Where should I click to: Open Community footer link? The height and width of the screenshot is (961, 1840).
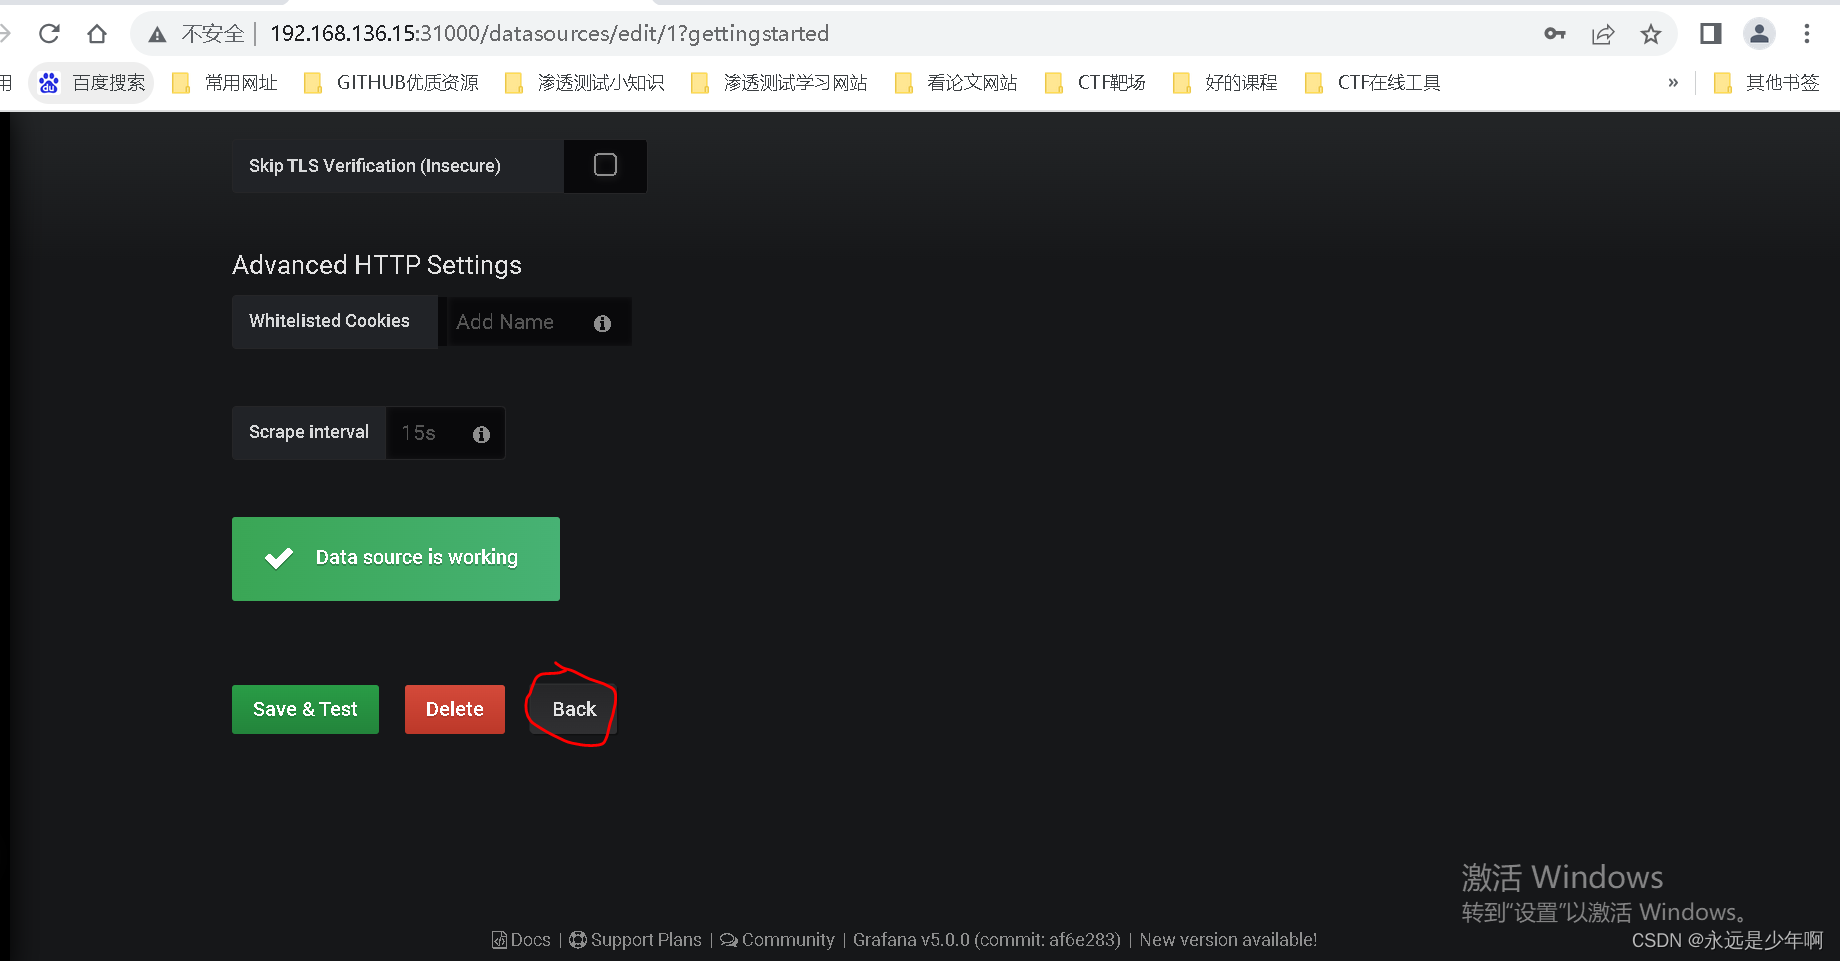click(x=777, y=940)
